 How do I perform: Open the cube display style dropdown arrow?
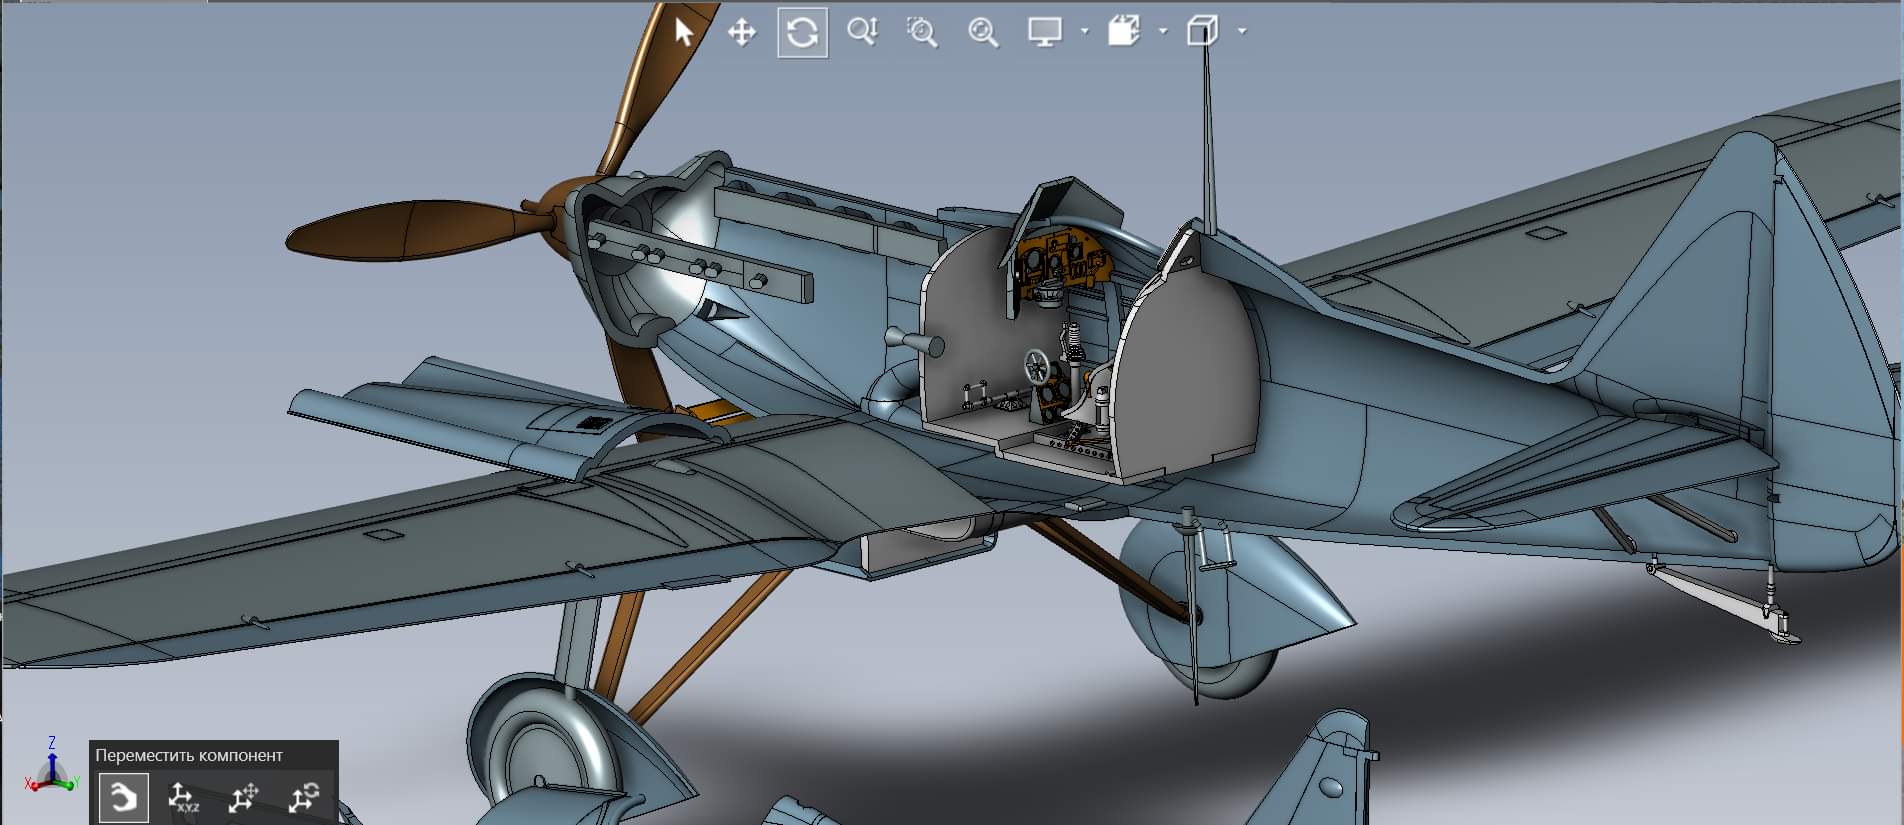tap(1242, 32)
